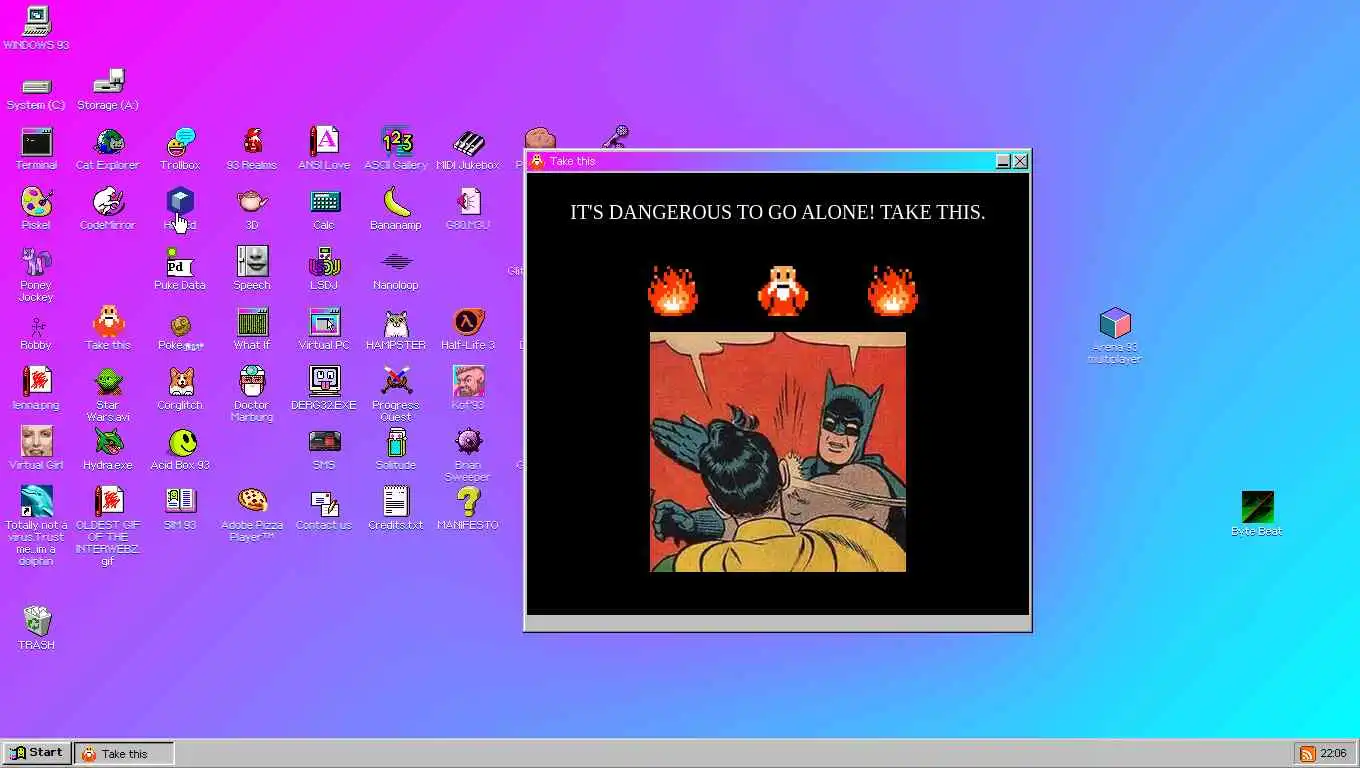
Task: Open the System (C:) drive
Action: point(36,93)
